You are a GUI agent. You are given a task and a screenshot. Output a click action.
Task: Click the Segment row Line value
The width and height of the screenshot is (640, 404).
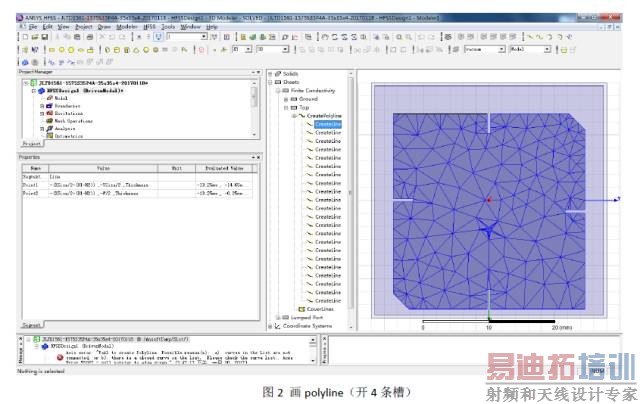pos(103,177)
